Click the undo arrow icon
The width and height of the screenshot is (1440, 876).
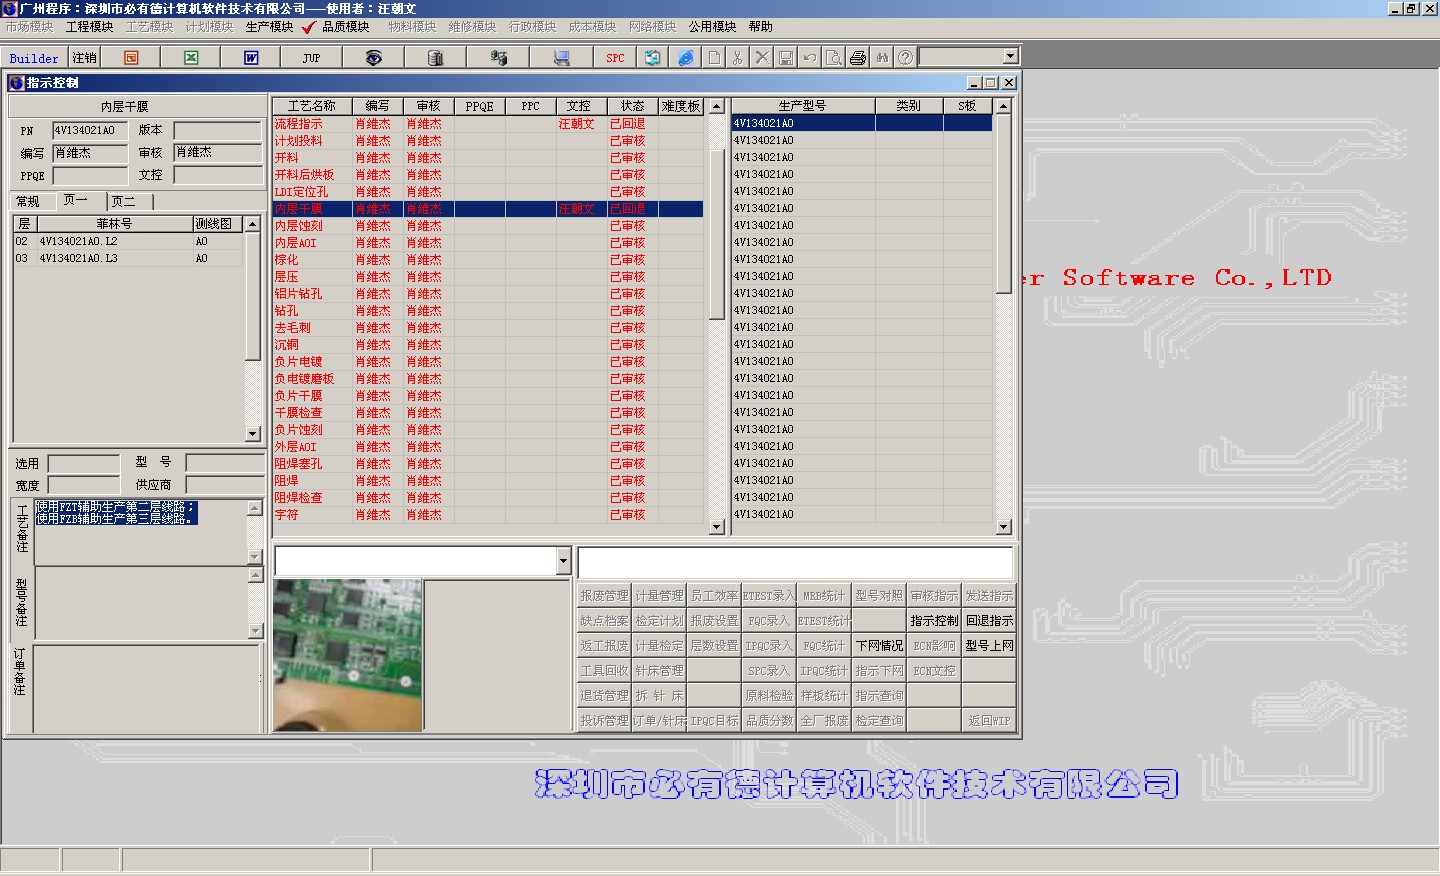pyautogui.click(x=810, y=58)
